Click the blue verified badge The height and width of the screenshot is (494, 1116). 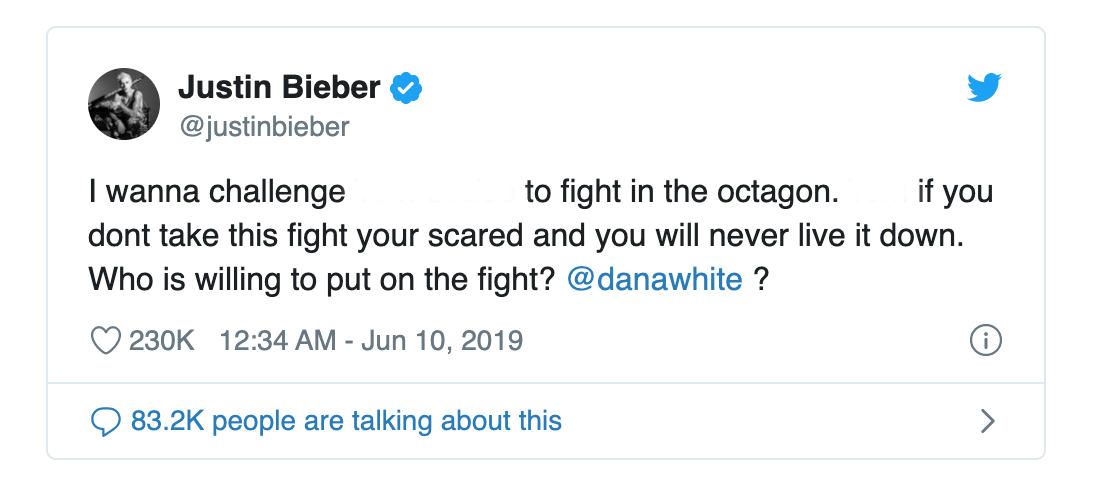(404, 89)
